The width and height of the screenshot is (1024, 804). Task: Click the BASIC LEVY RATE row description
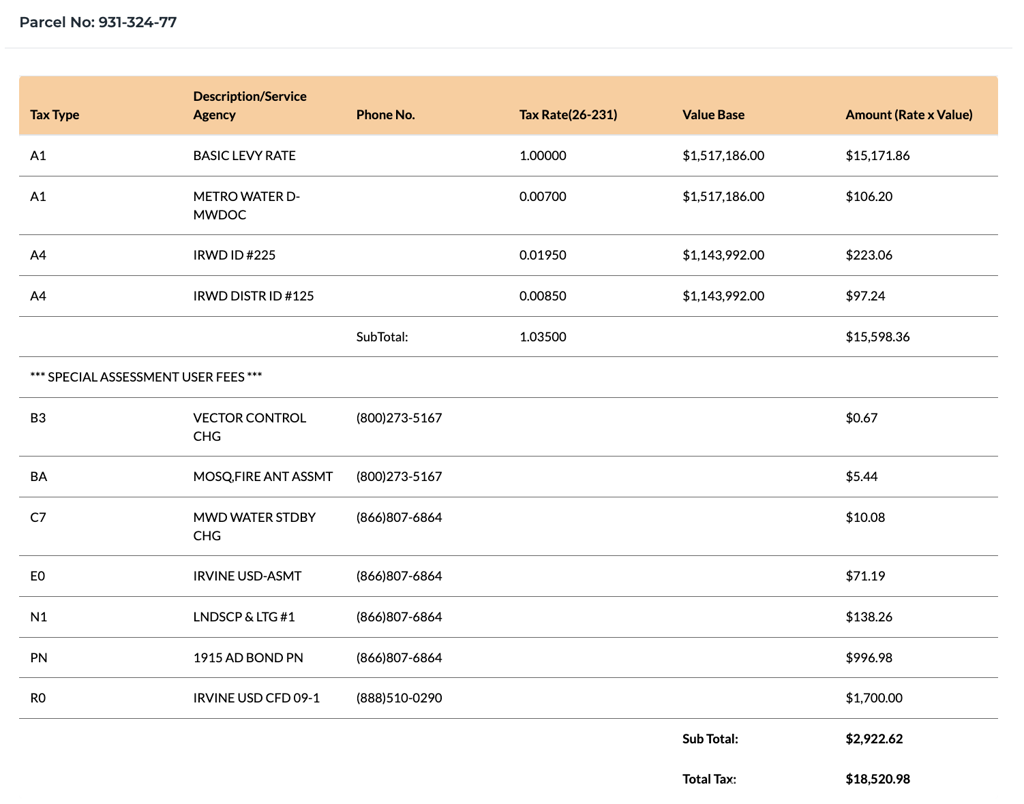tap(244, 155)
